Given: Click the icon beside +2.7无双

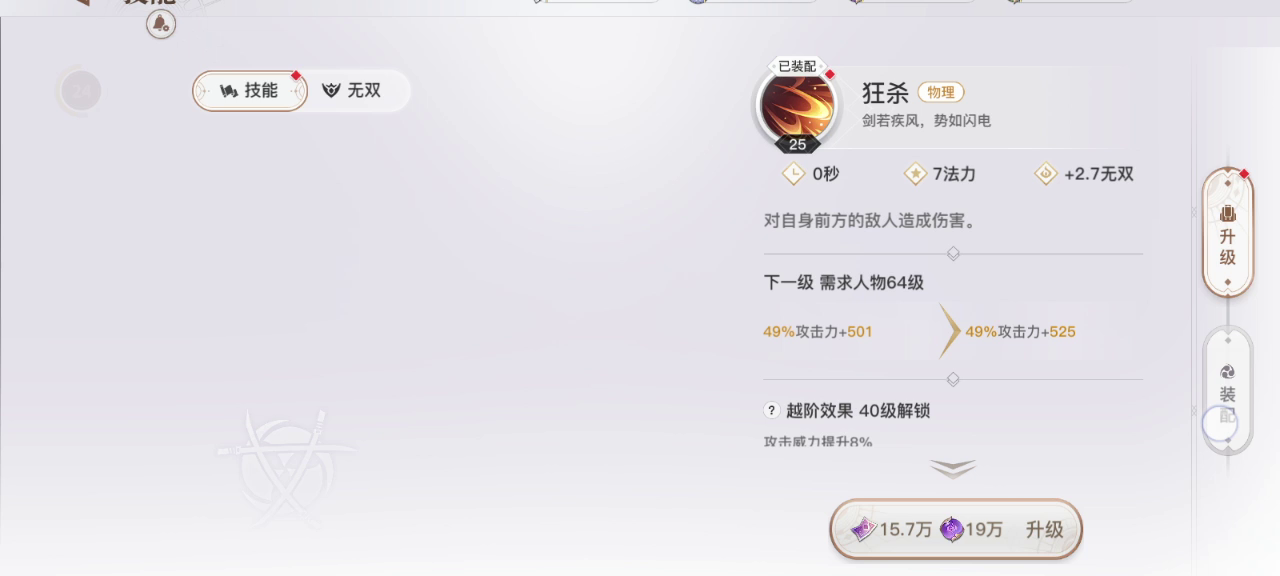Looking at the screenshot, I should pos(1046,174).
